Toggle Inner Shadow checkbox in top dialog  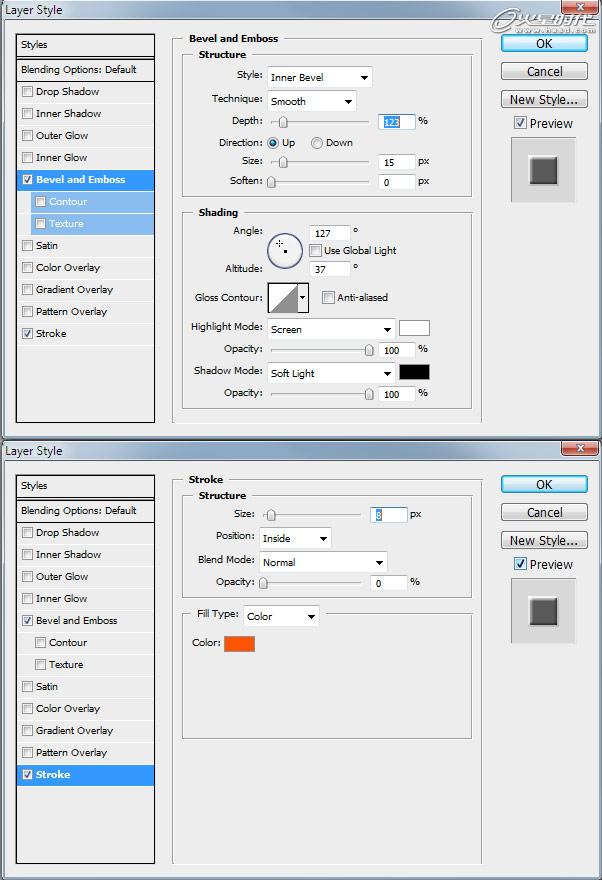point(27,113)
